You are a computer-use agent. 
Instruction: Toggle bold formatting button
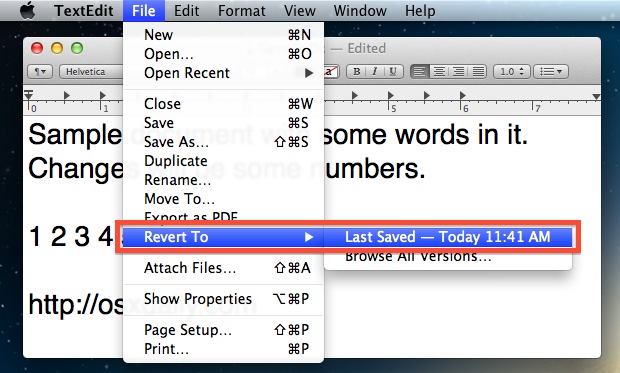(x=356, y=72)
